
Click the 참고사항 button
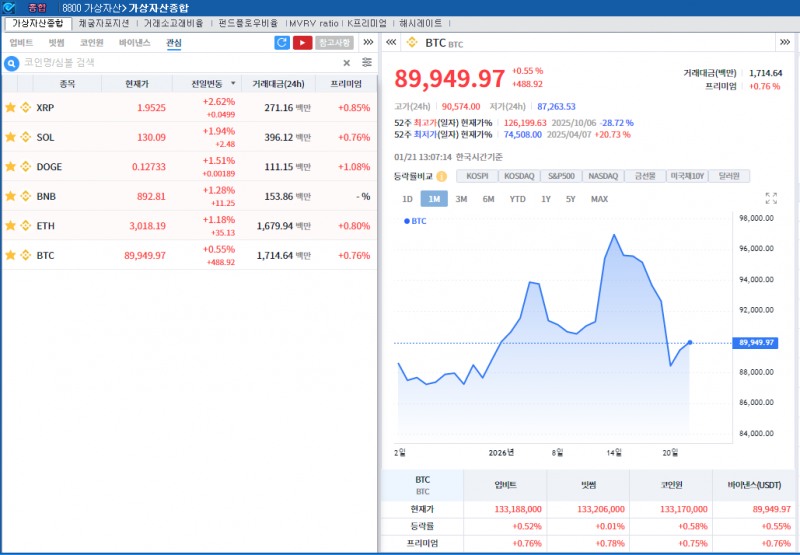[x=334, y=43]
